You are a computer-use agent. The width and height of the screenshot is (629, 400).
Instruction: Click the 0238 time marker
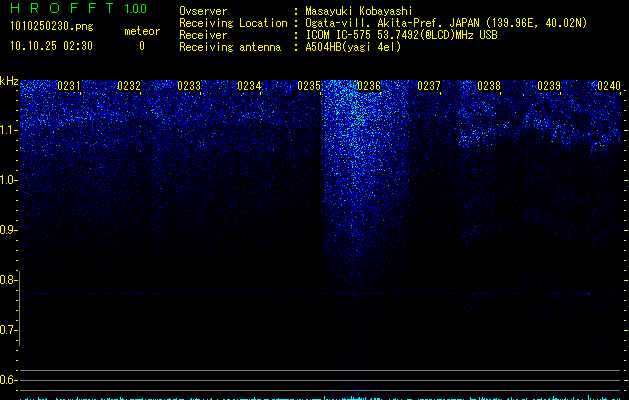(489, 86)
